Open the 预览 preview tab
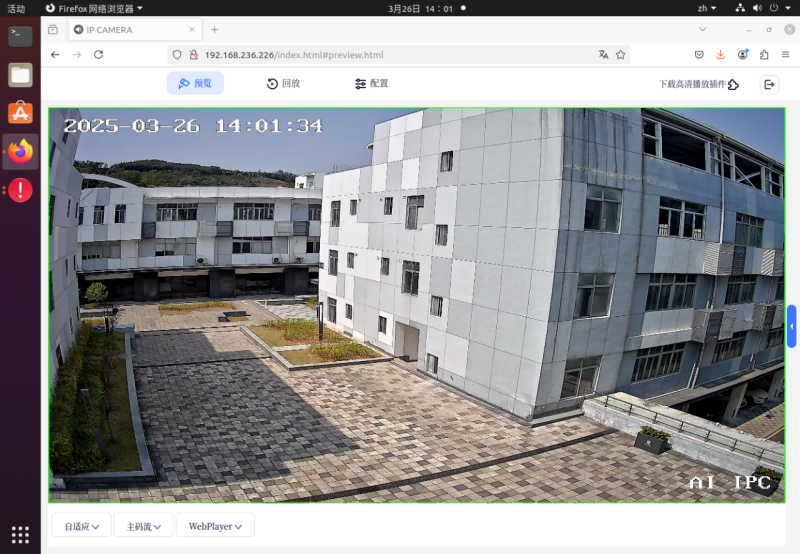 [195, 83]
